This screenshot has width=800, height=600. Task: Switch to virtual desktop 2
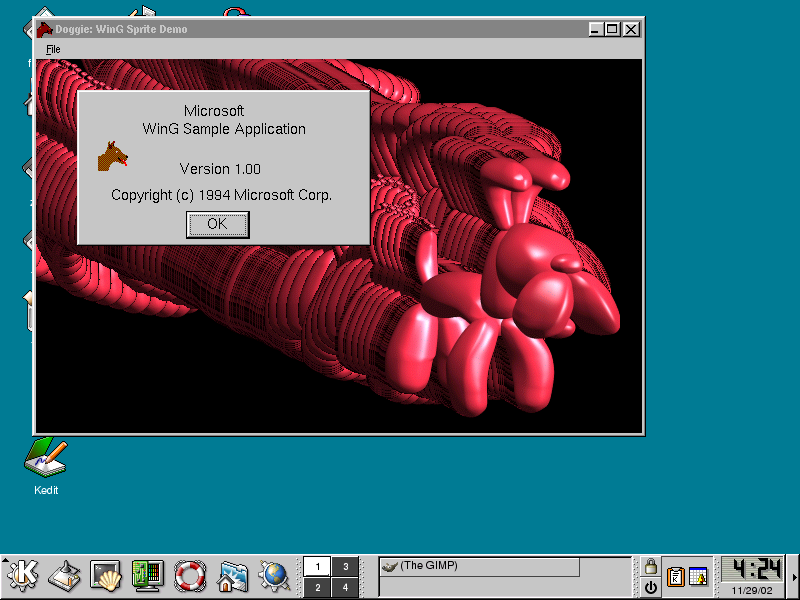(317, 587)
